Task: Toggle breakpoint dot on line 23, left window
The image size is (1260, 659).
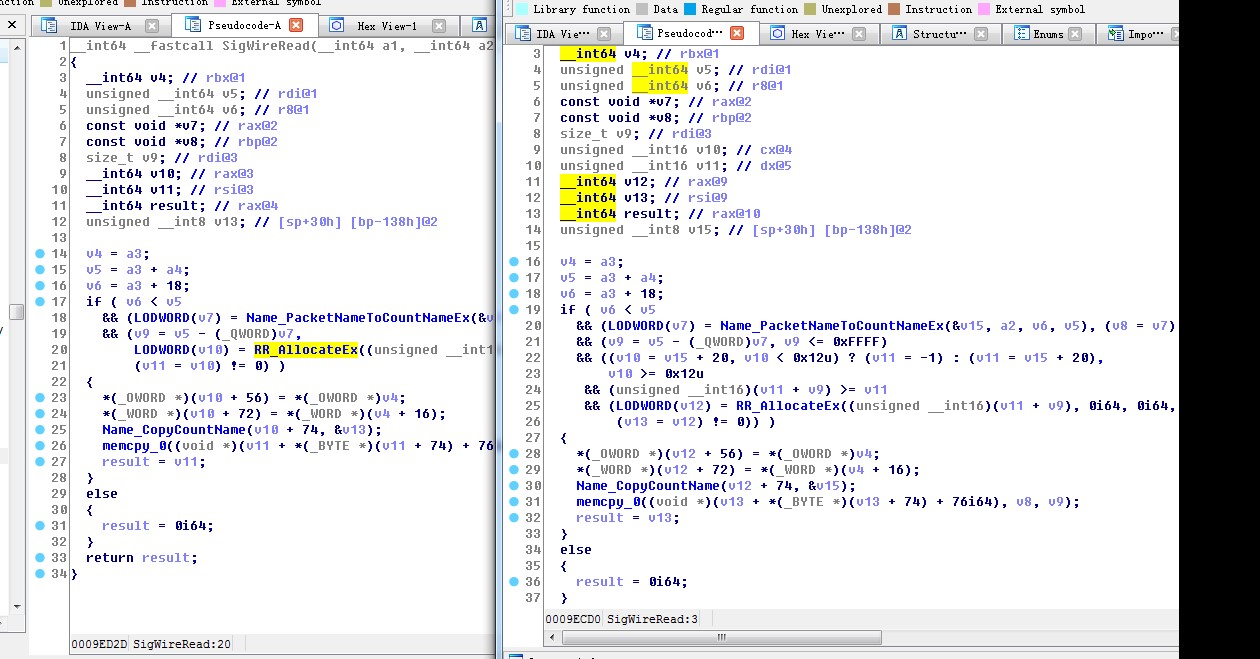Action: (40, 398)
